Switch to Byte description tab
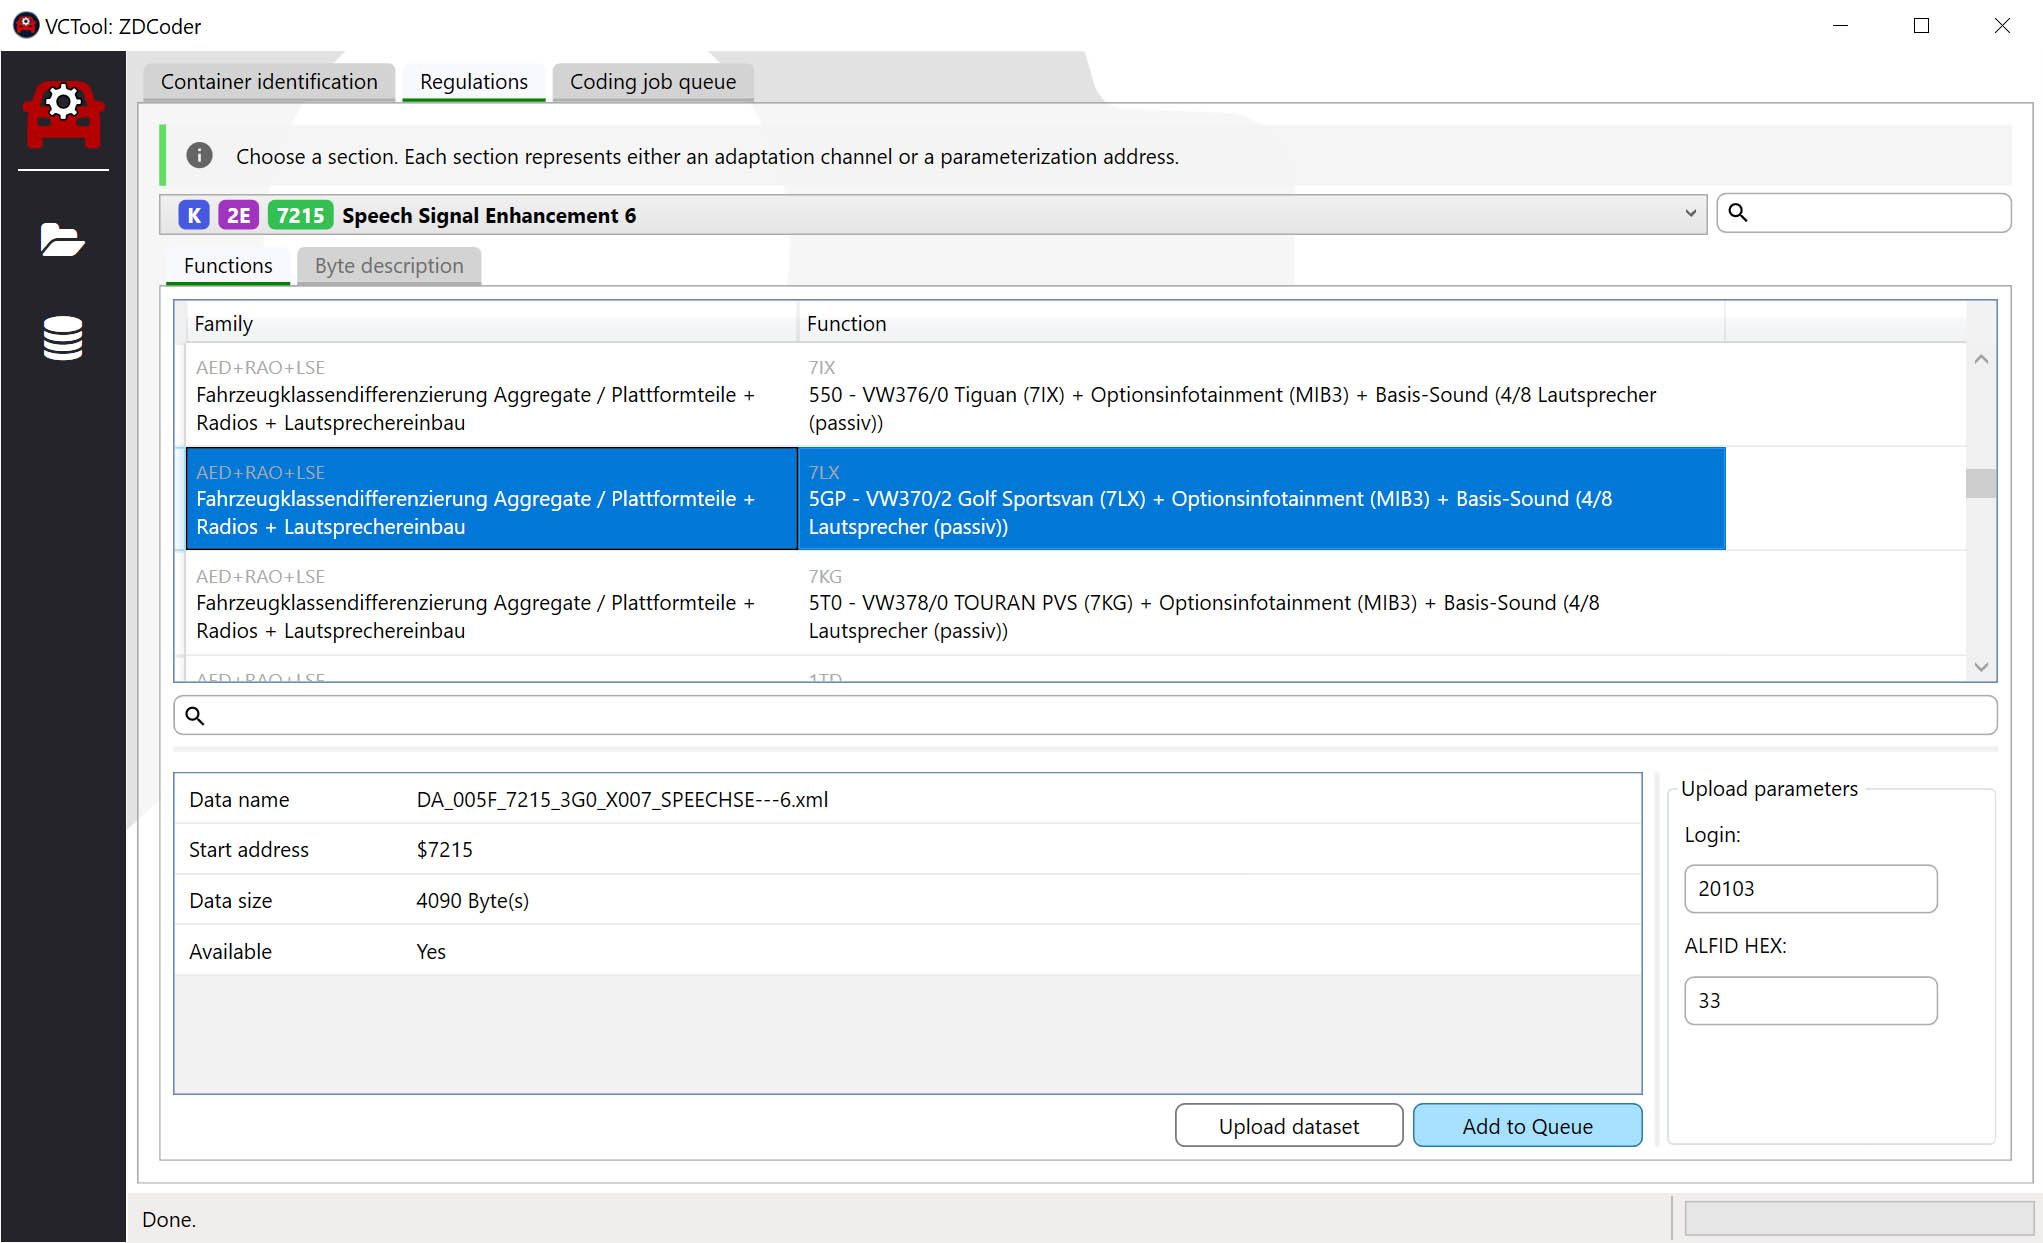 coord(389,266)
